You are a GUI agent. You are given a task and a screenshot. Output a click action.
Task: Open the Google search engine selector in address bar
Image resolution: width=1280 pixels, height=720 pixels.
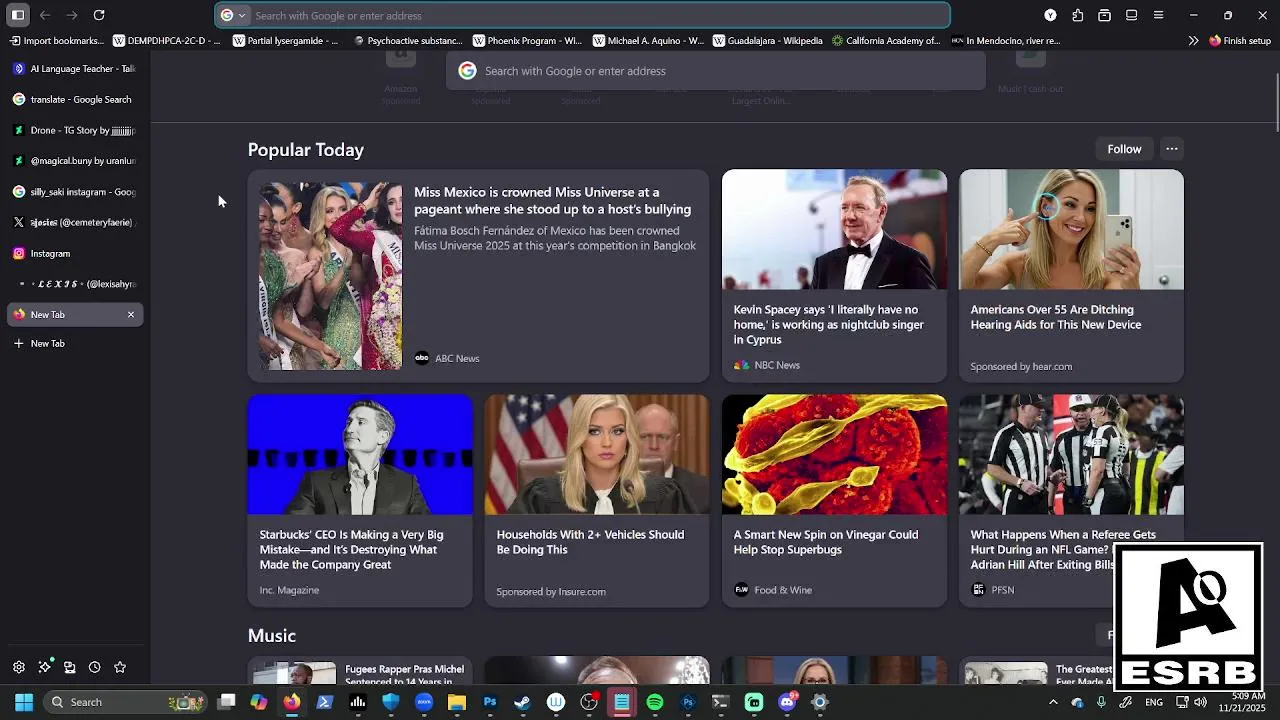click(233, 15)
